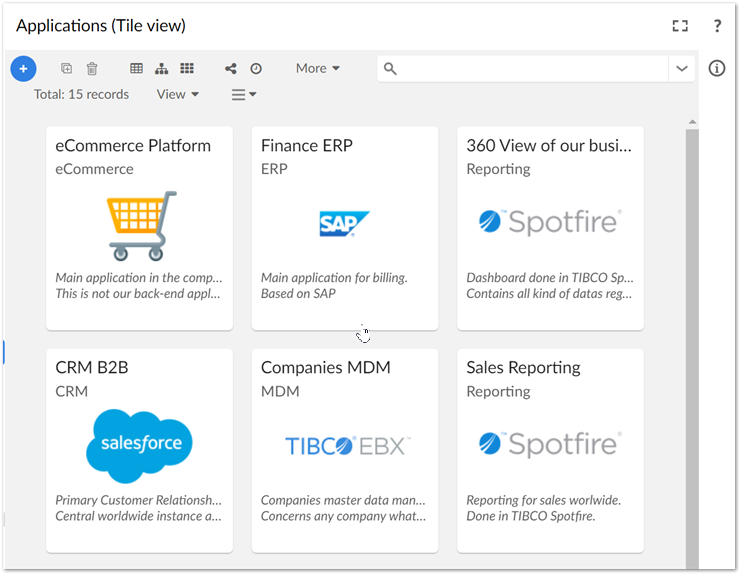Screen dimensions: 740x574
Task: Switch to hierarchy view icon
Action: (162, 69)
